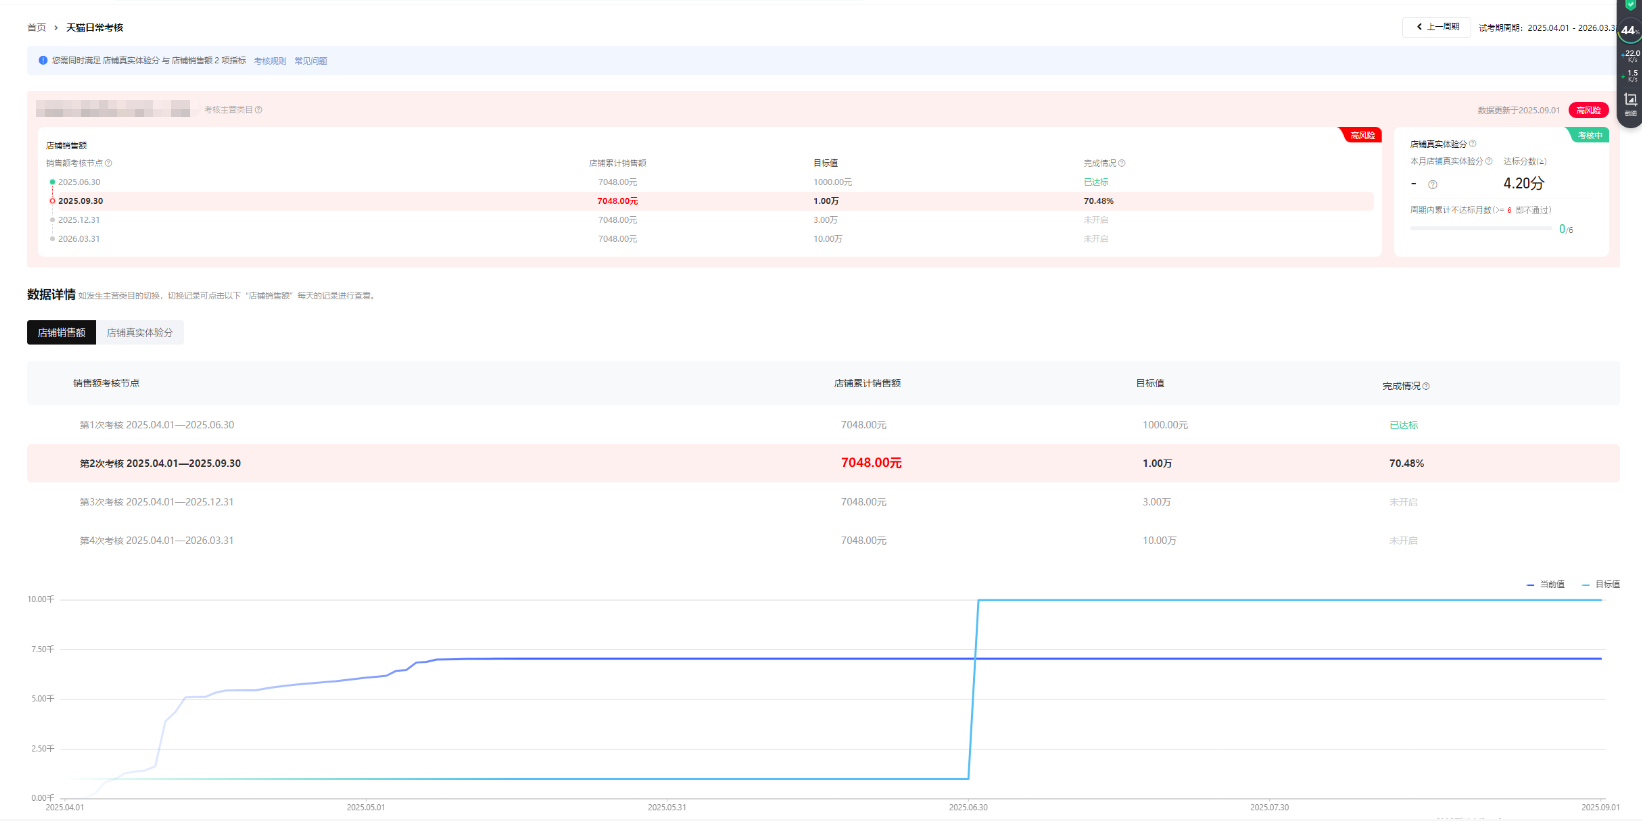
Task: Click help icon beside 完成情况 table header
Action: click(1426, 386)
